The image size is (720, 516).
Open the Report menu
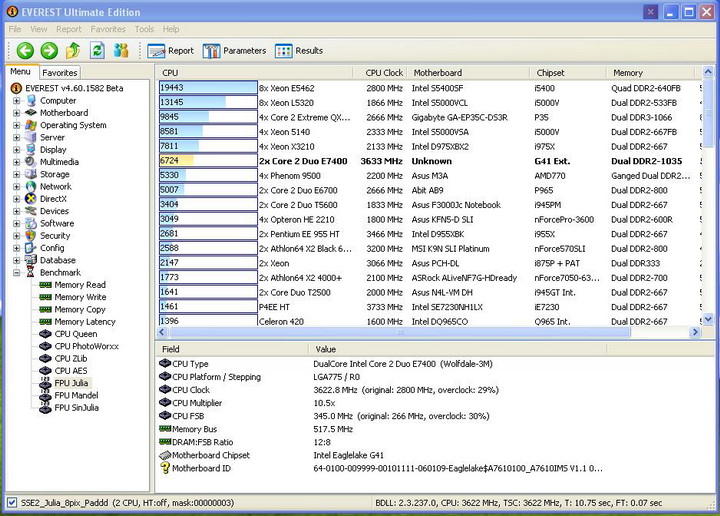(68, 29)
